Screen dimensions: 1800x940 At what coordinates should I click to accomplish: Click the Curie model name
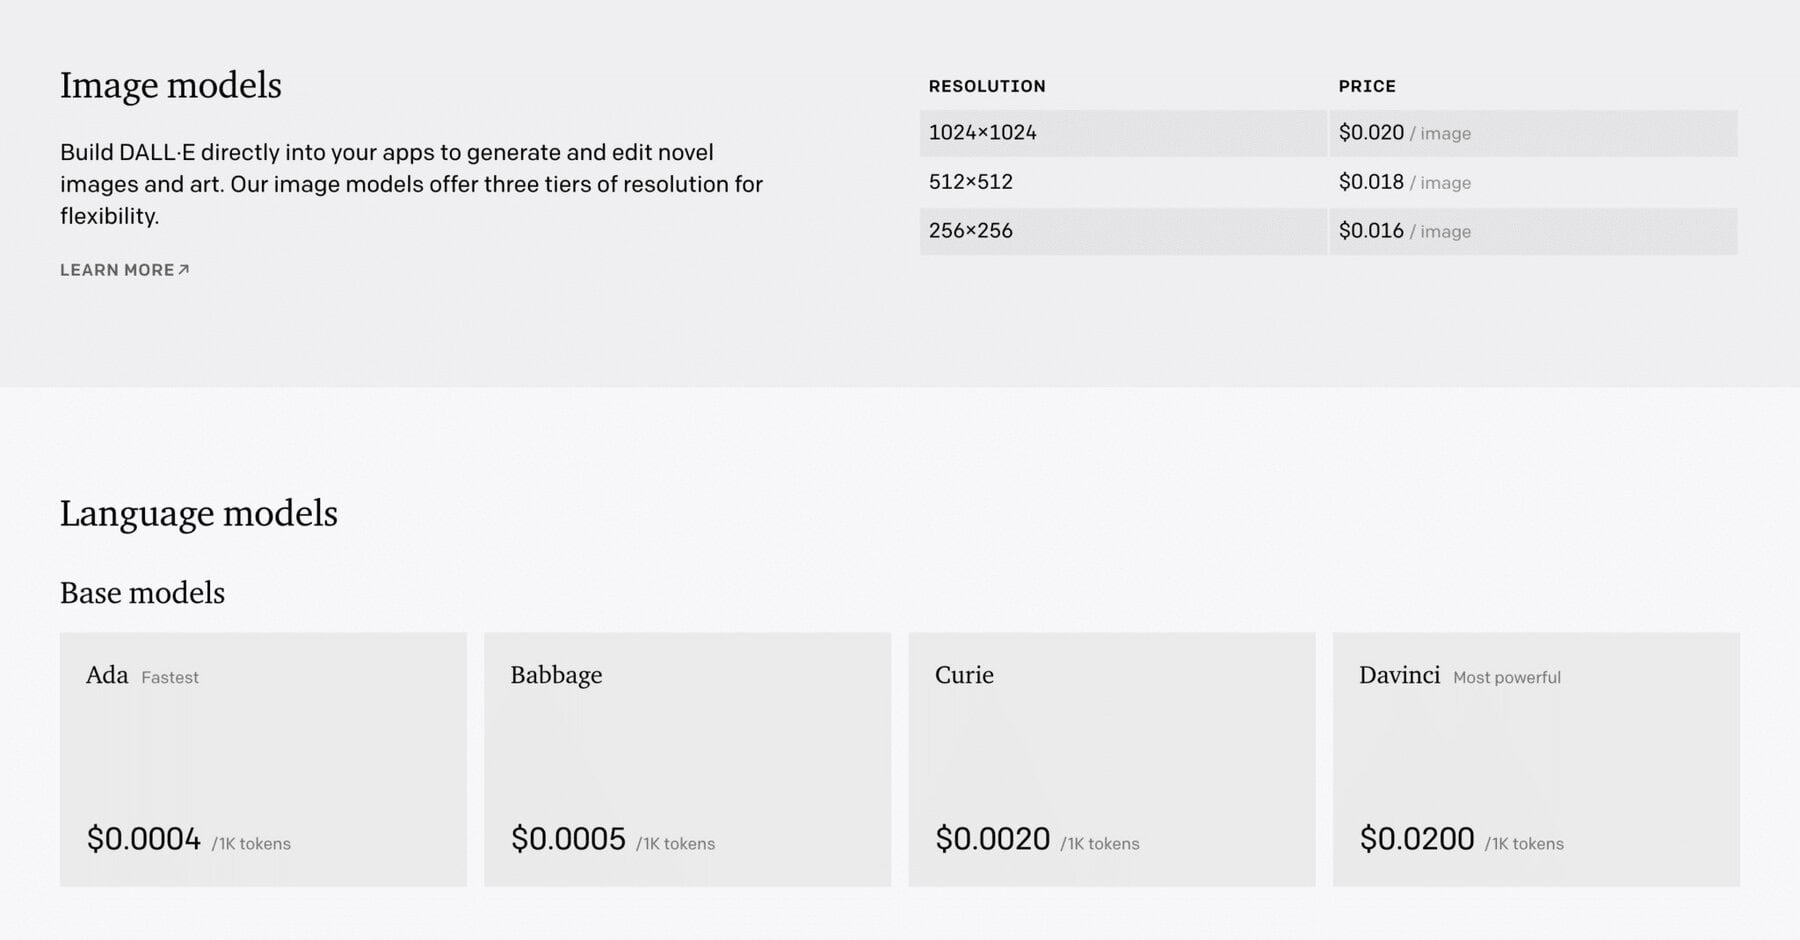[x=964, y=675]
